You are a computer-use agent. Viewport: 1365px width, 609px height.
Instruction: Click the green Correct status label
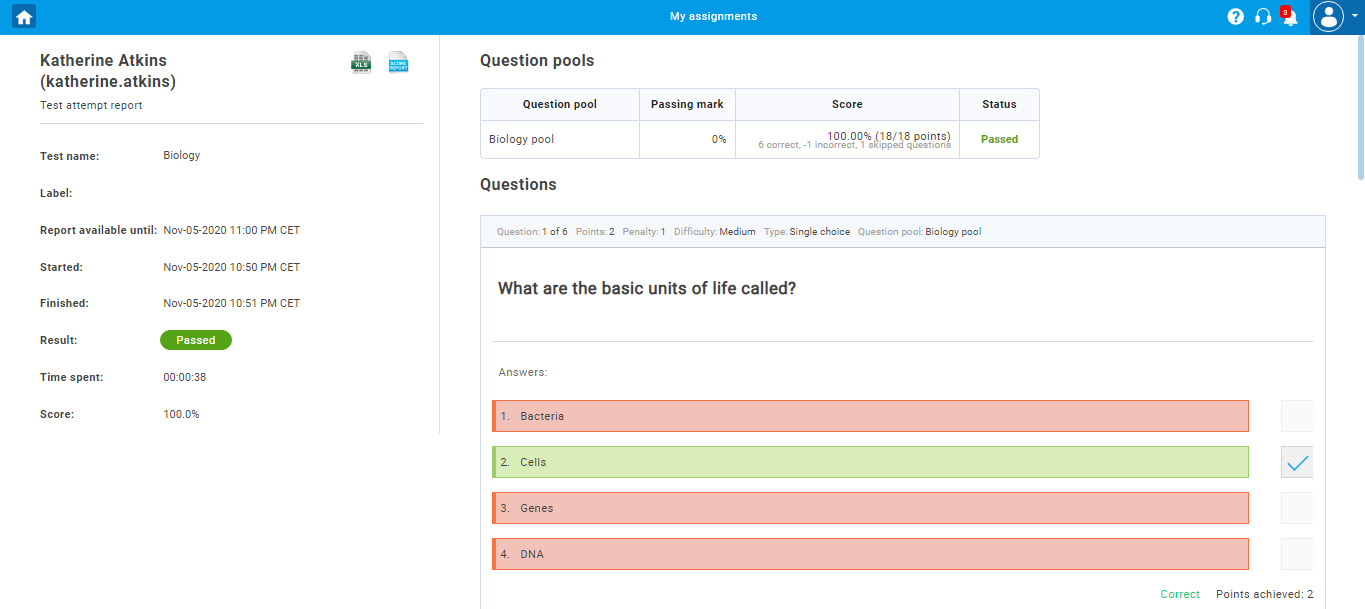tap(1180, 594)
